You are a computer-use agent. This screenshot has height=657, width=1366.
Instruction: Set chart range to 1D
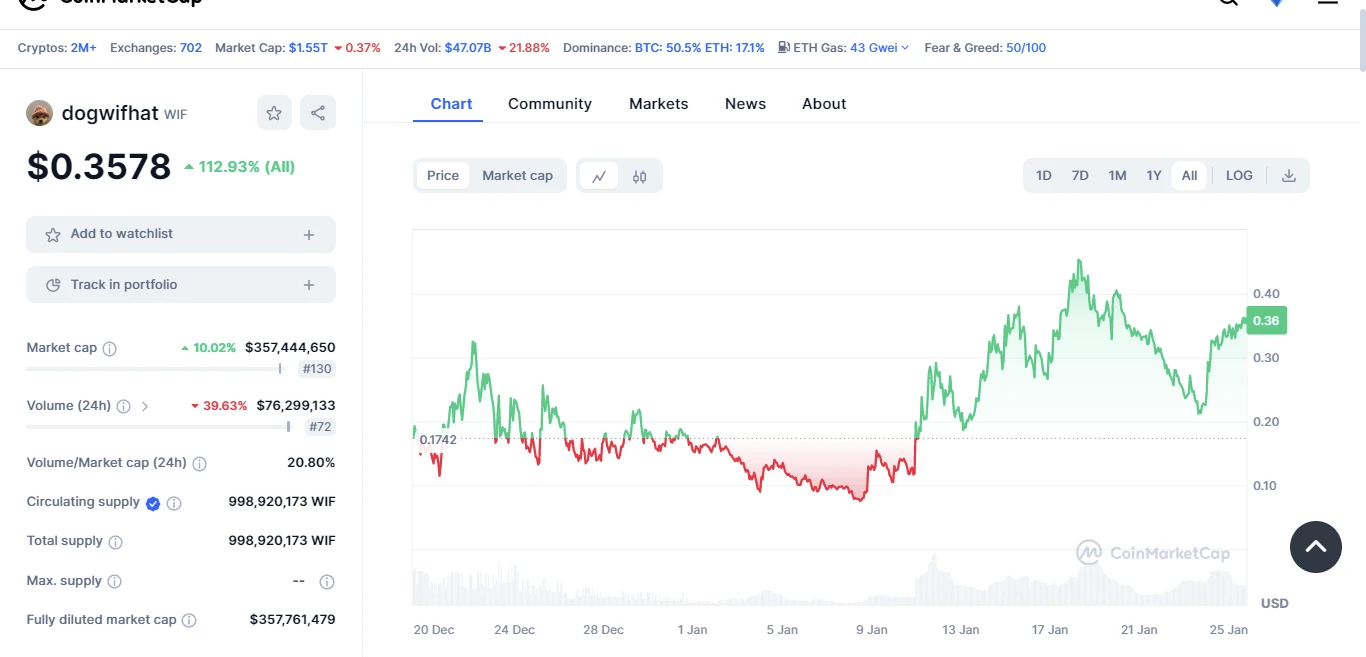click(1044, 176)
